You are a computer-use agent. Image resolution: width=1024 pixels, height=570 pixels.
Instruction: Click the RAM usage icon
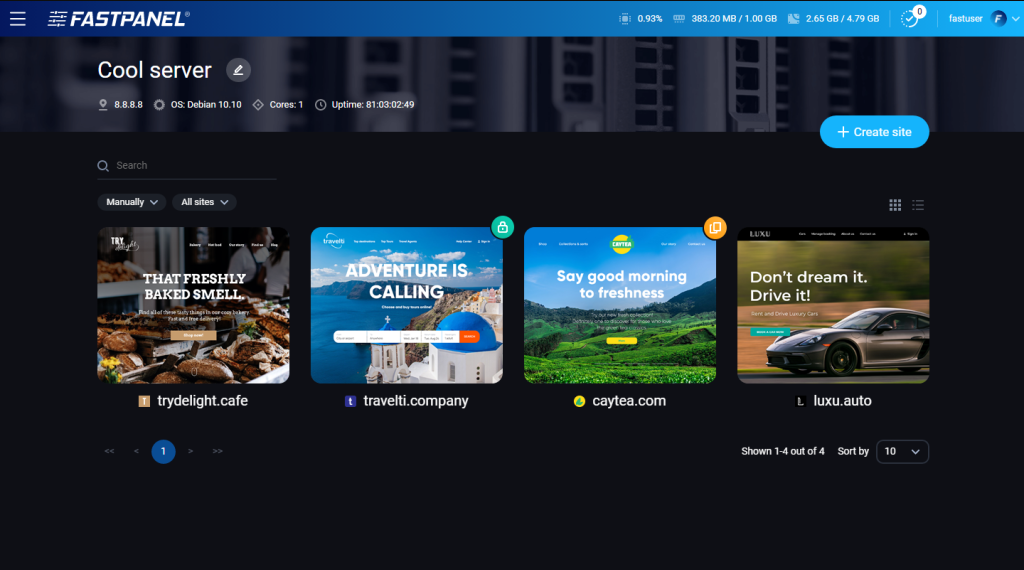679,19
